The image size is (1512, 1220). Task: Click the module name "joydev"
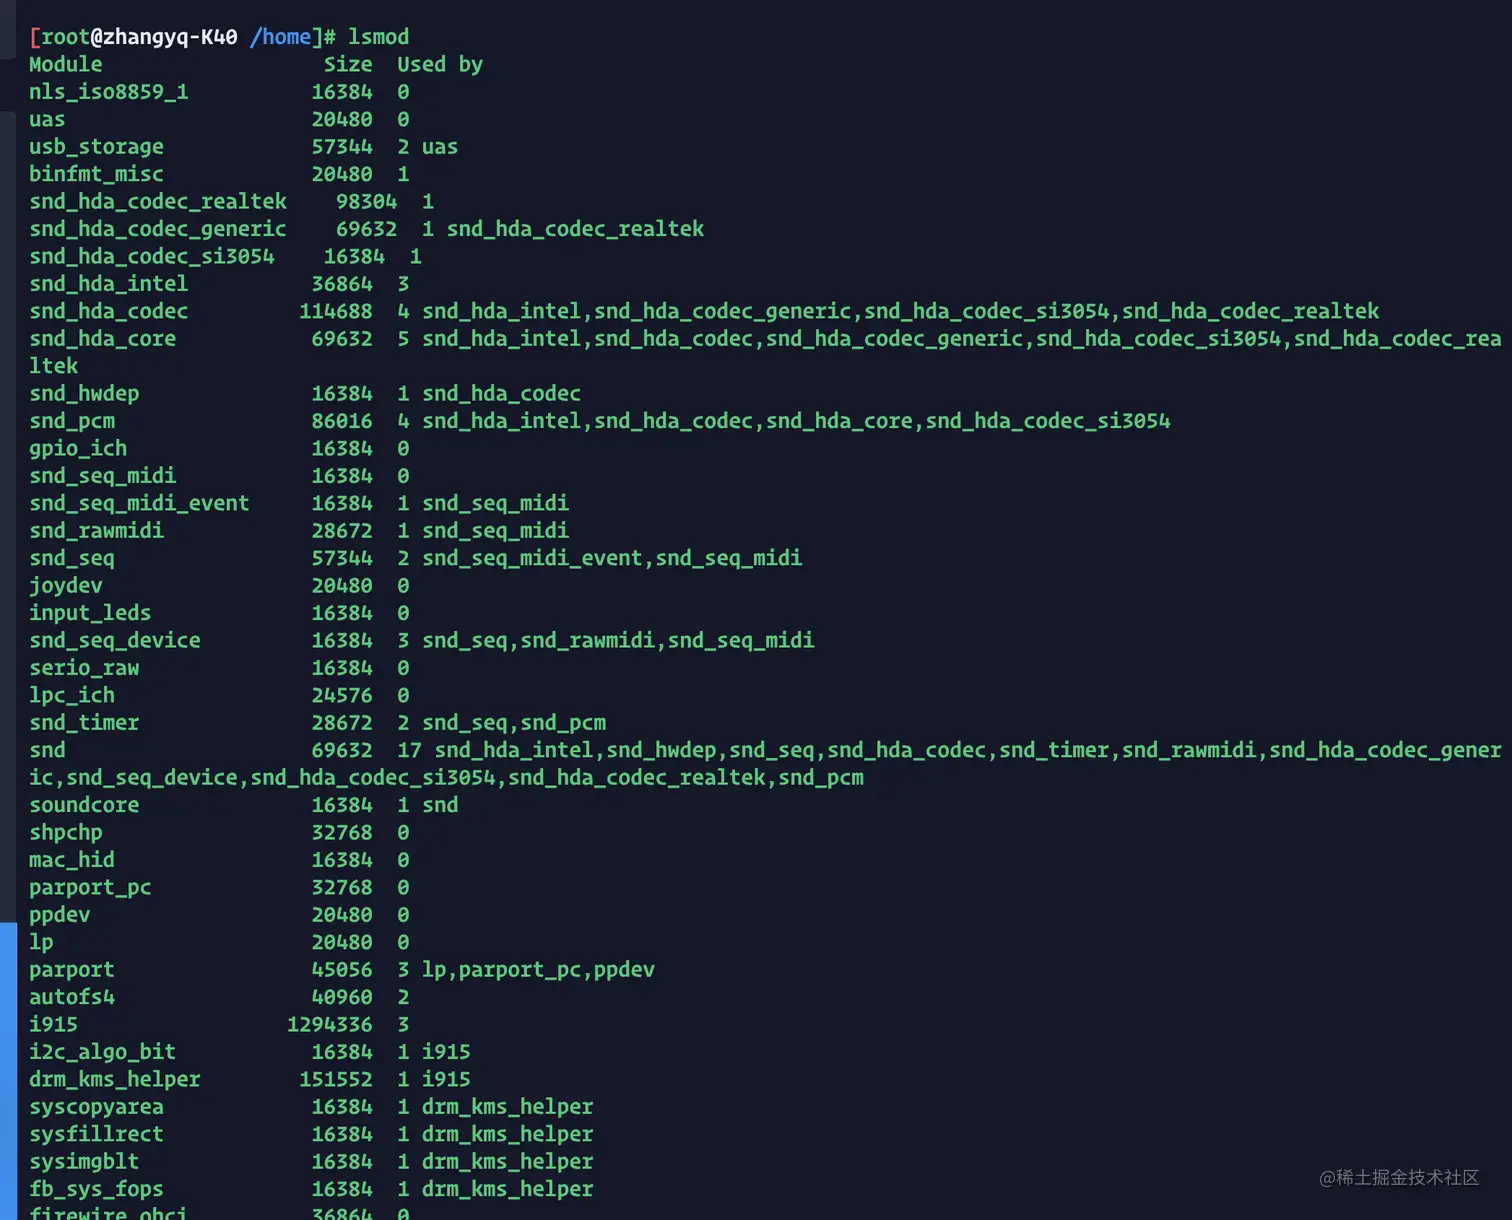click(x=66, y=585)
